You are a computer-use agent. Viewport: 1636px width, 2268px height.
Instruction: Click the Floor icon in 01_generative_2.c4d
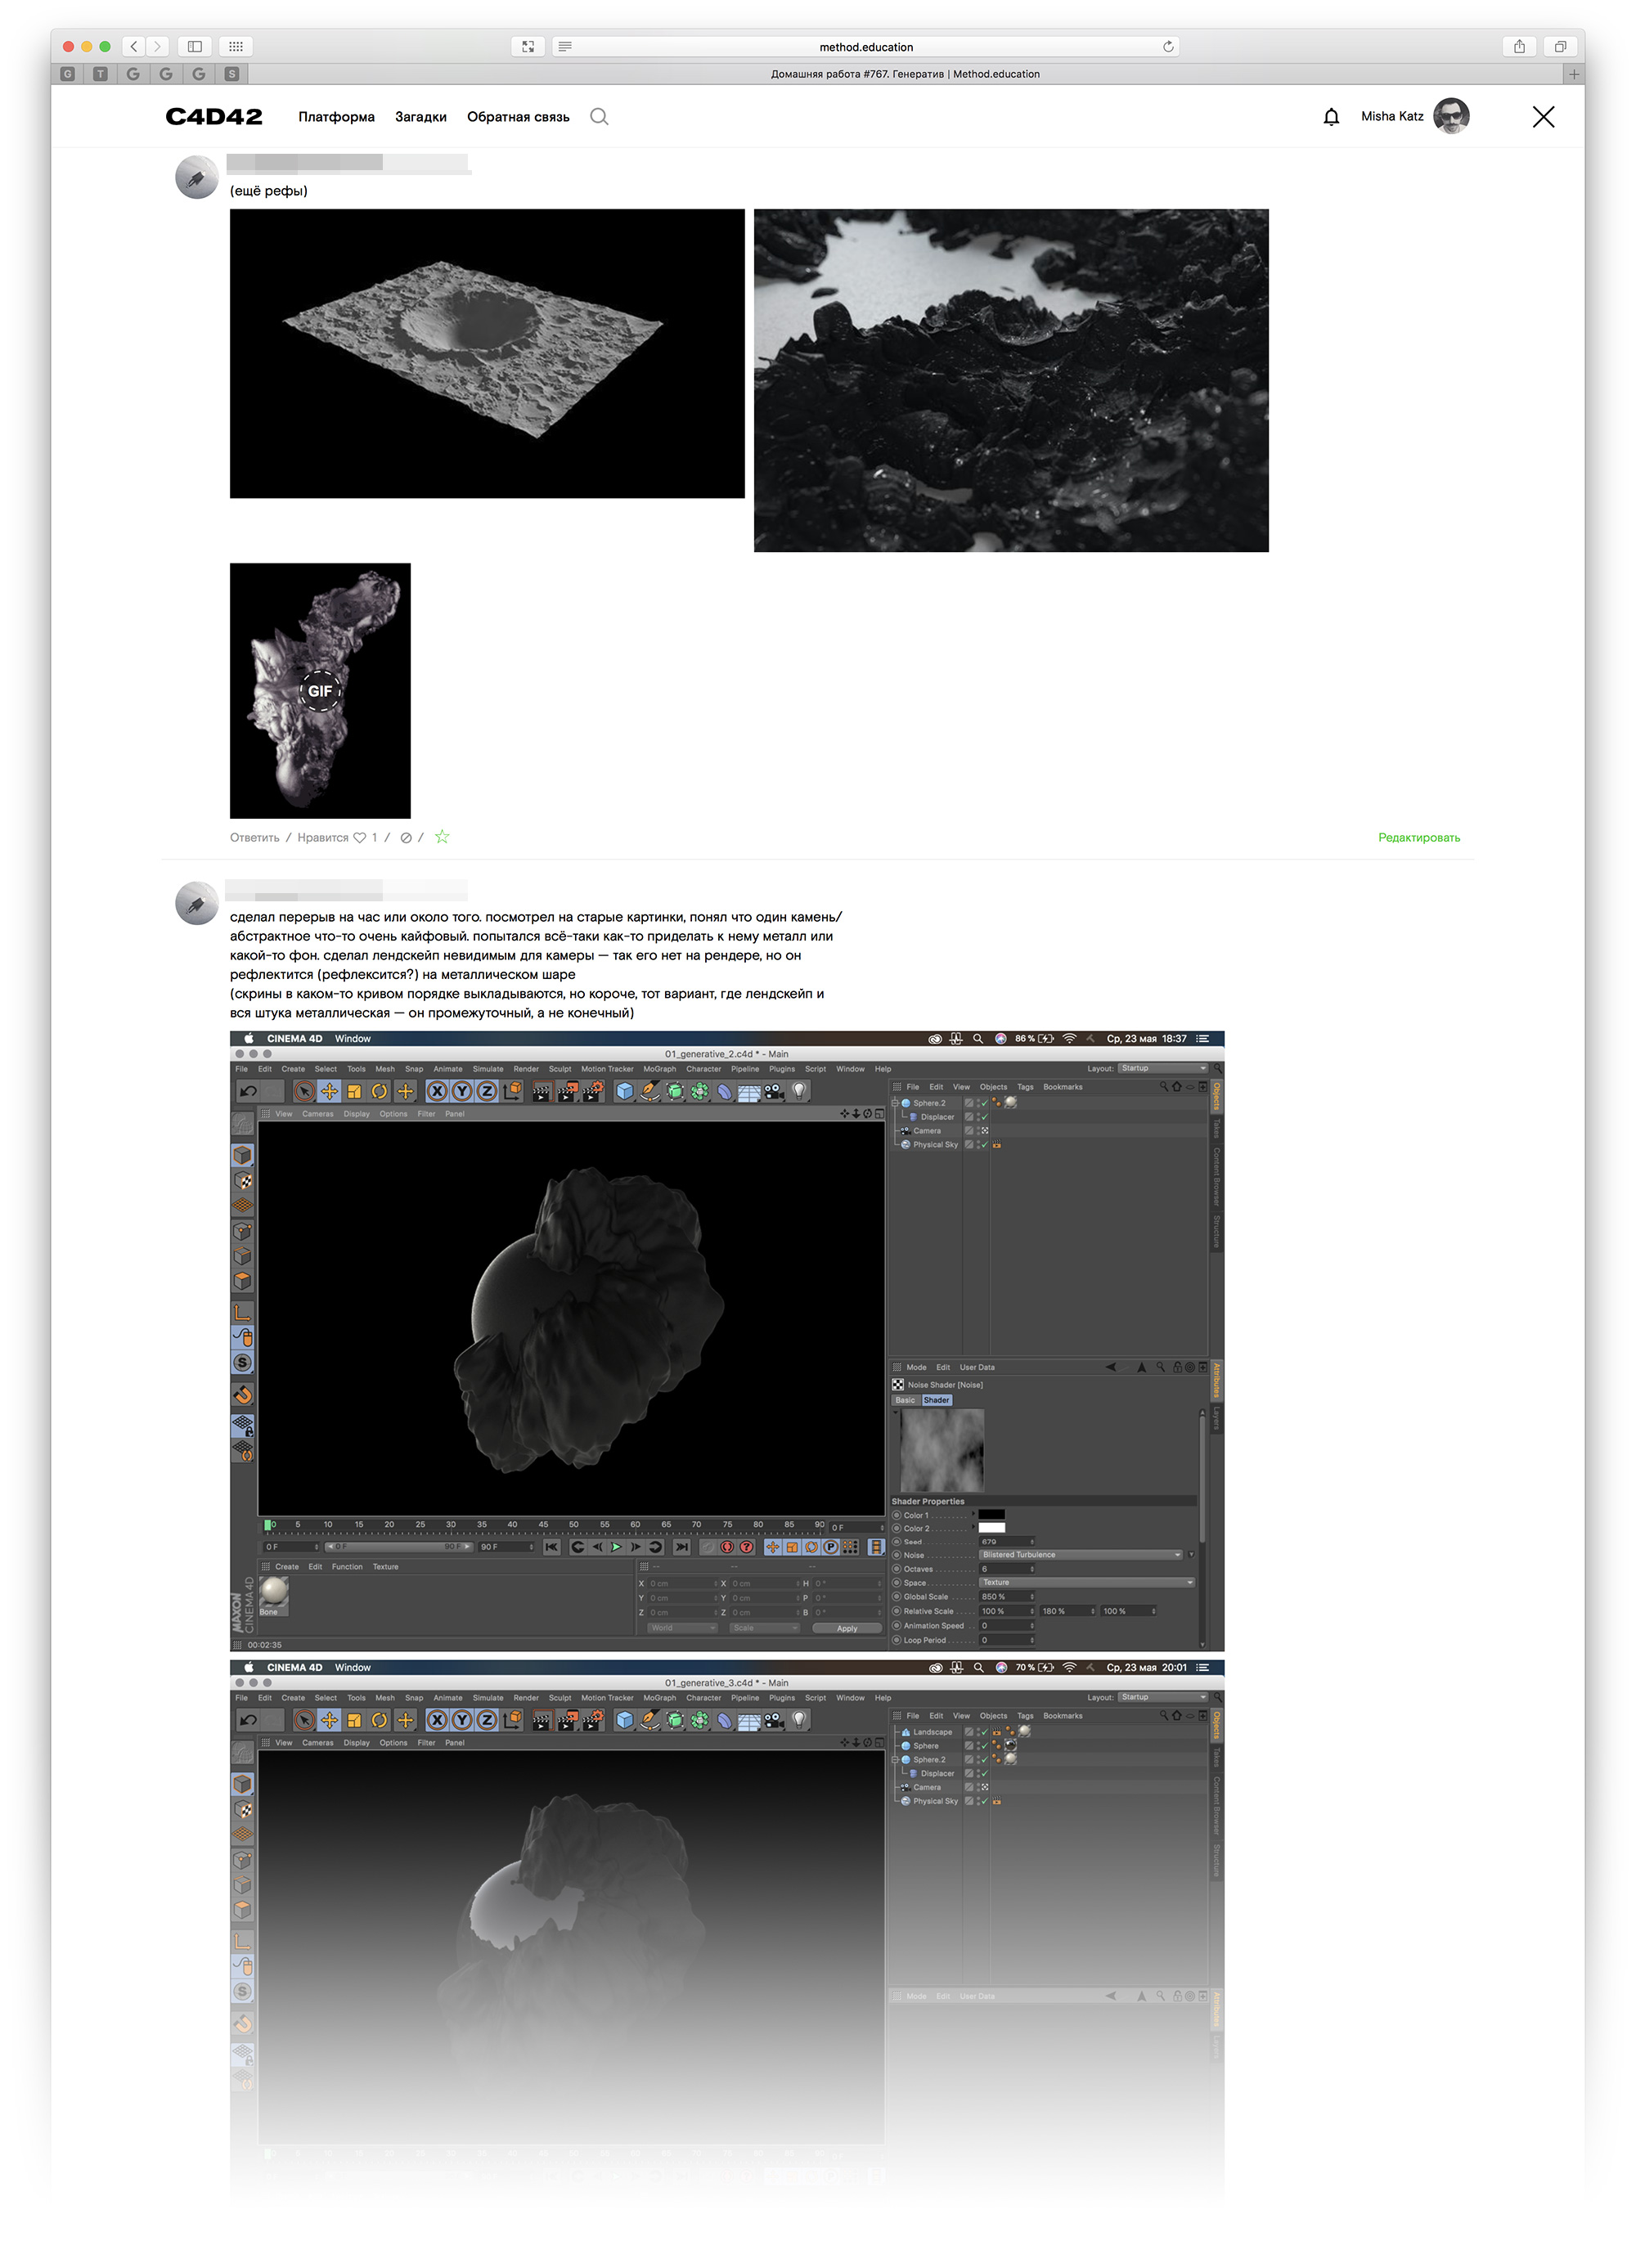[749, 1091]
